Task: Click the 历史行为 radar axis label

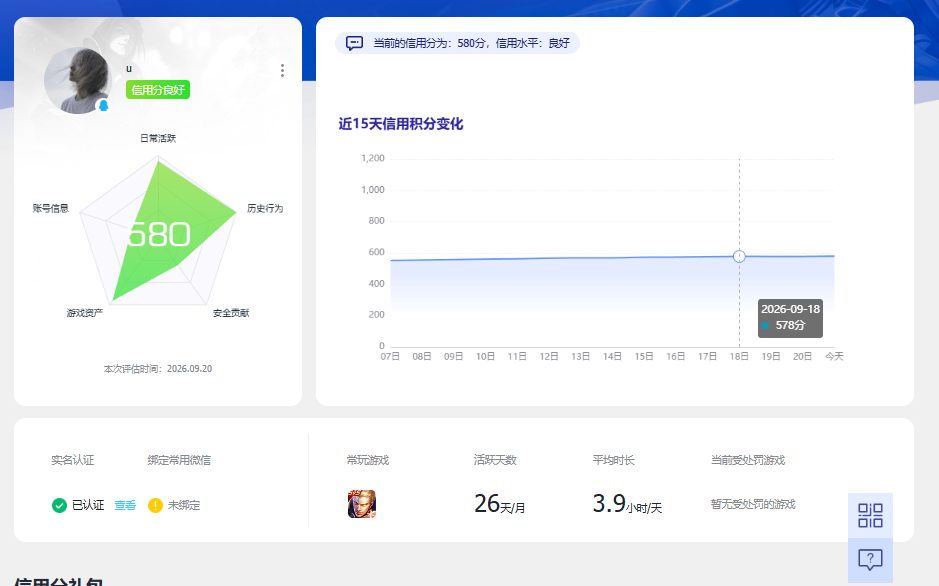Action: click(265, 208)
